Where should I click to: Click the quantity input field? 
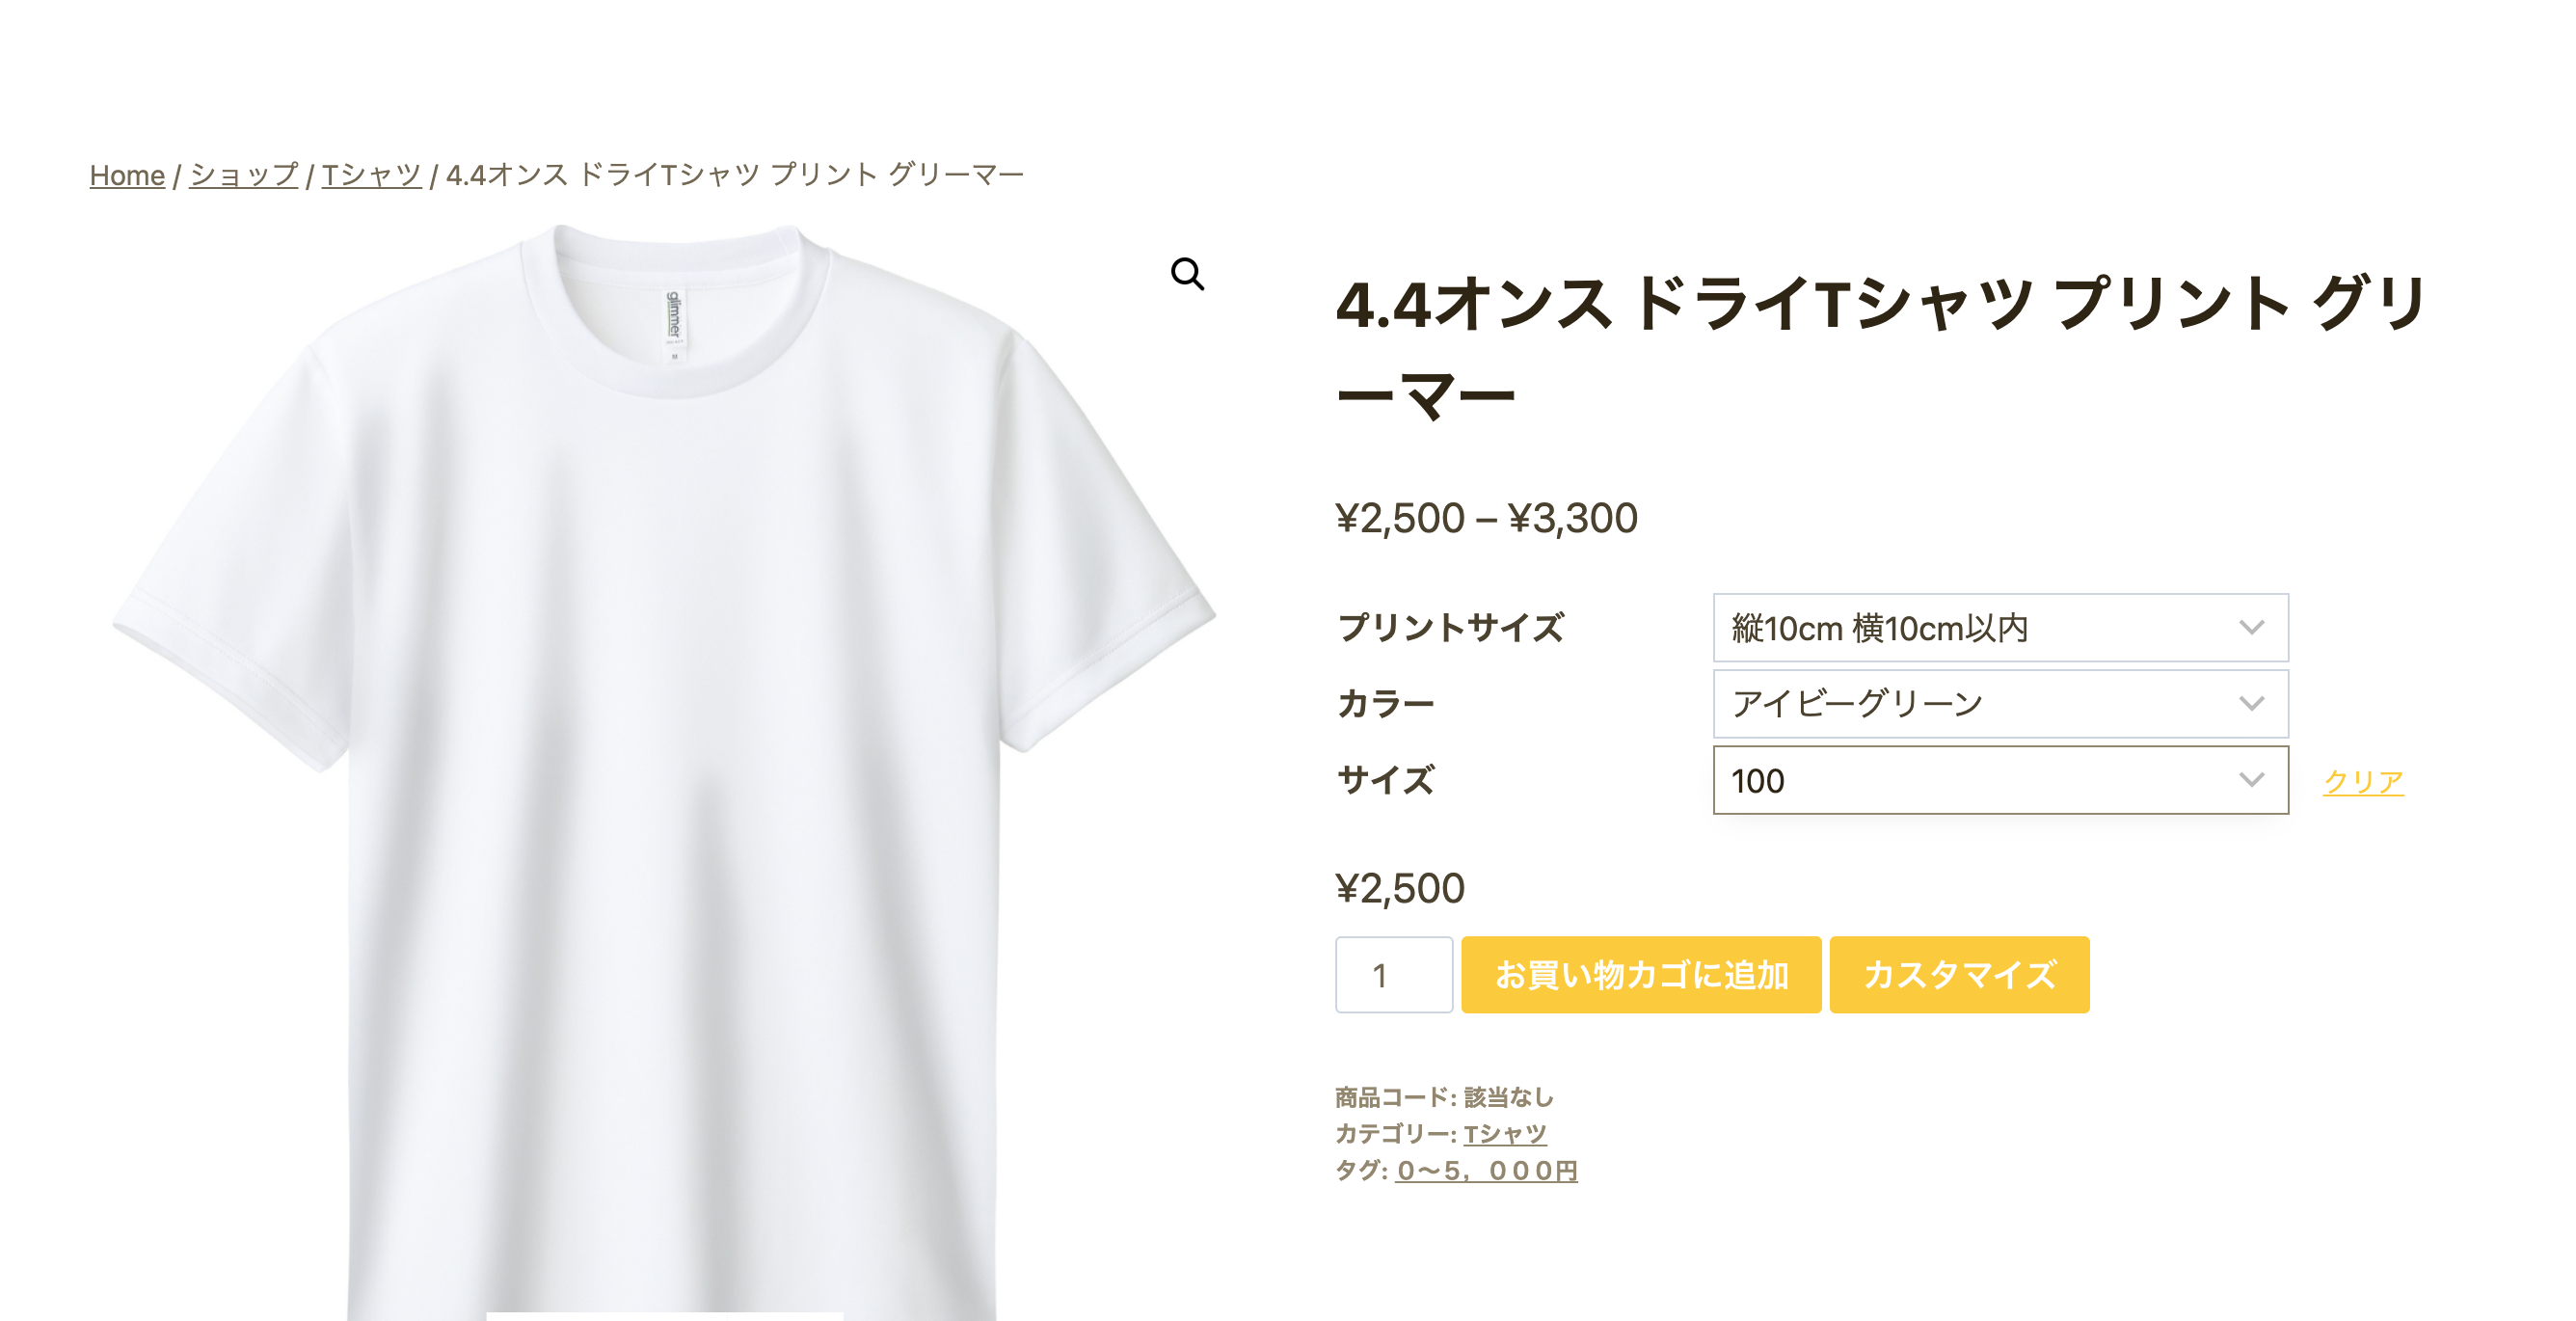point(1393,975)
